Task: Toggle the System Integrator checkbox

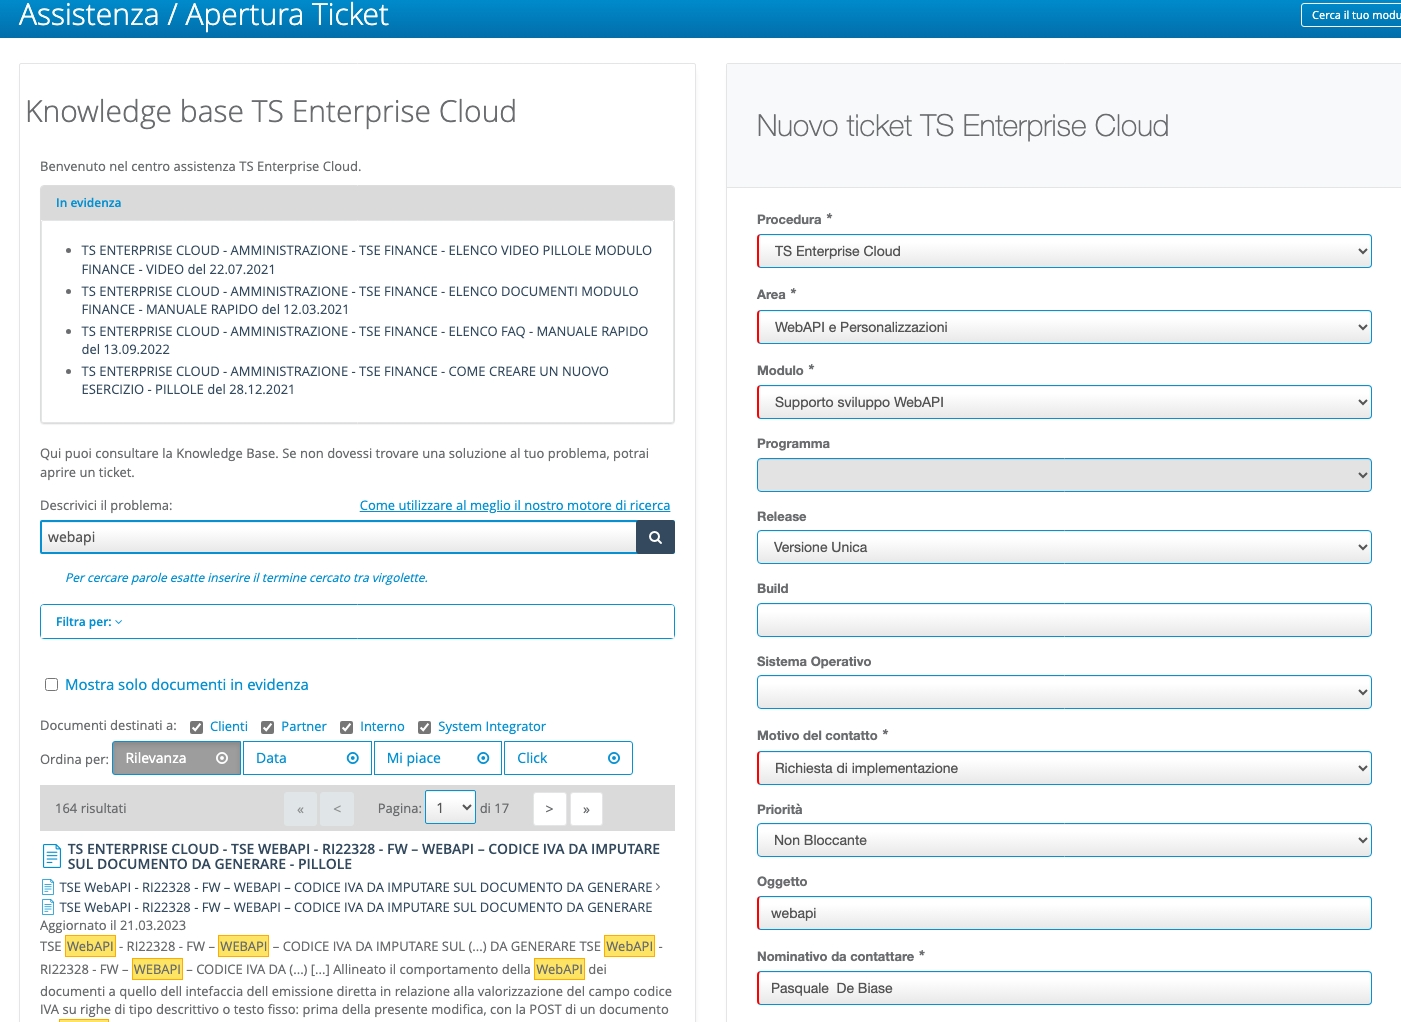Action: [x=424, y=727]
